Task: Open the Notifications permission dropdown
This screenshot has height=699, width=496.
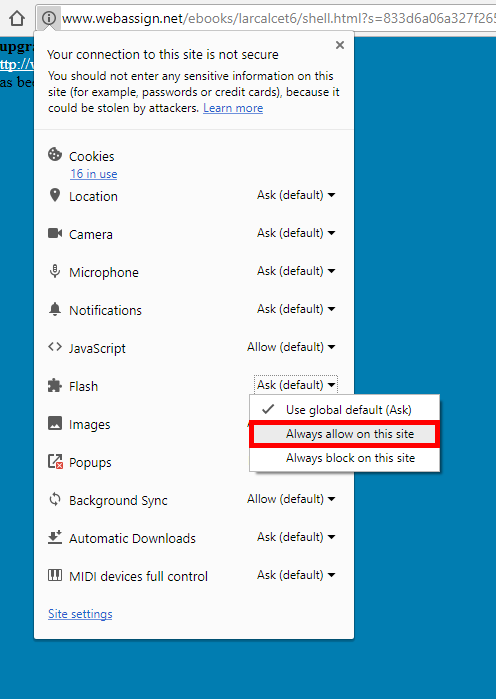Action: [296, 309]
